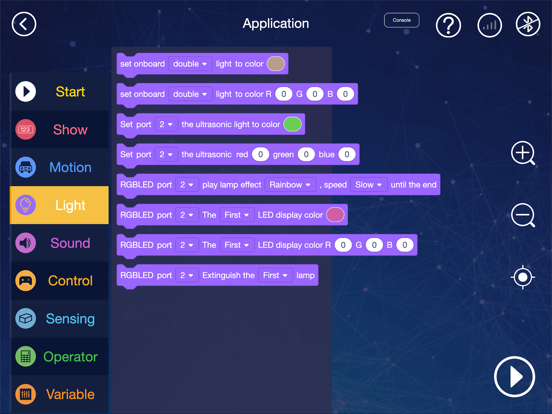Open port dropdown in ultrasonic light color block
The width and height of the screenshot is (552, 414).
[x=166, y=124]
